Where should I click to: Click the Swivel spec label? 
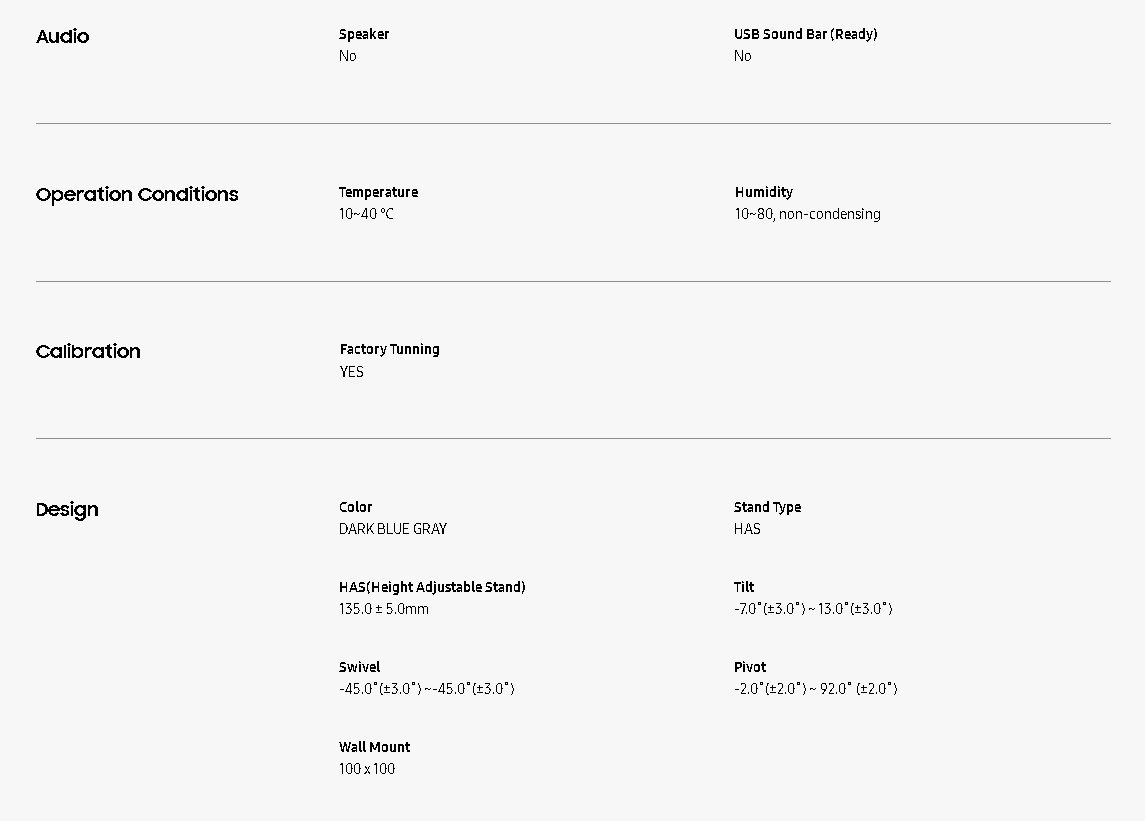pyautogui.click(x=359, y=667)
